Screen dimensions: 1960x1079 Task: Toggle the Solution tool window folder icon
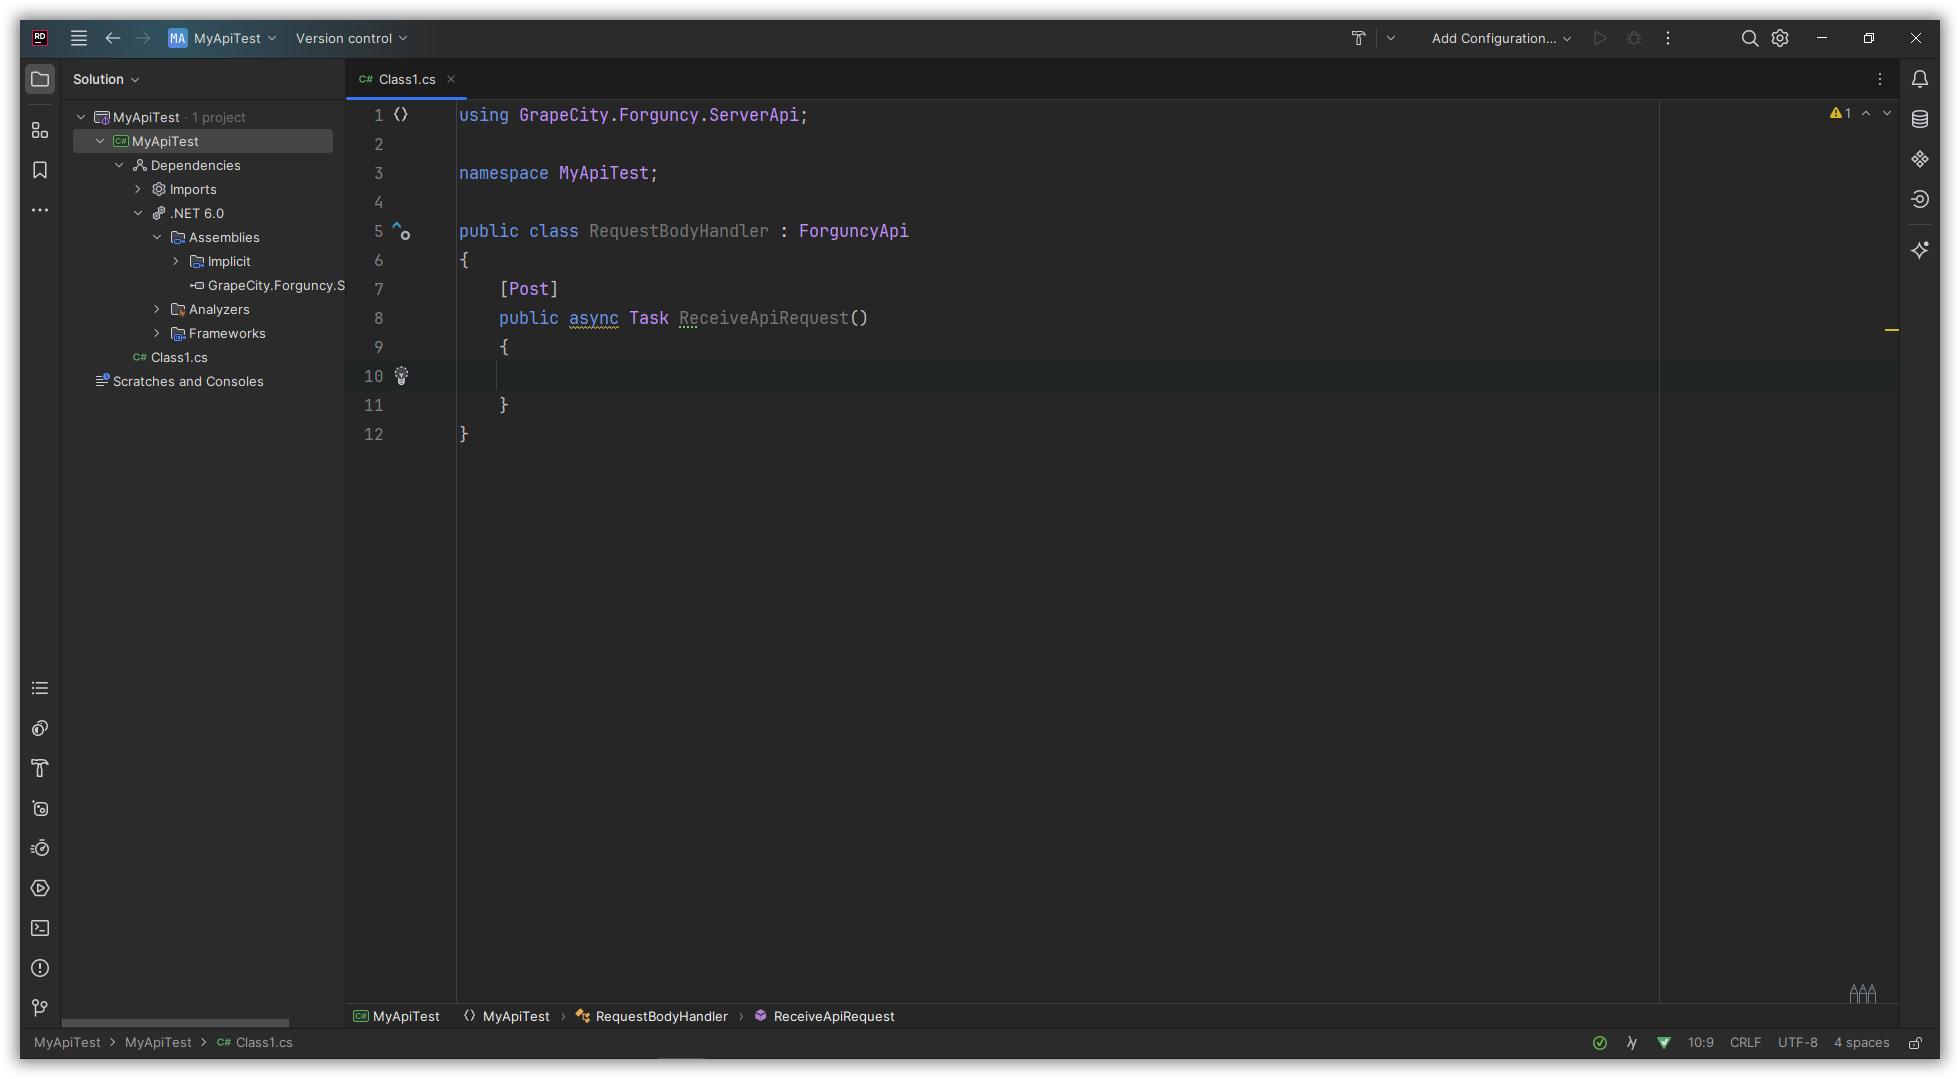click(40, 79)
